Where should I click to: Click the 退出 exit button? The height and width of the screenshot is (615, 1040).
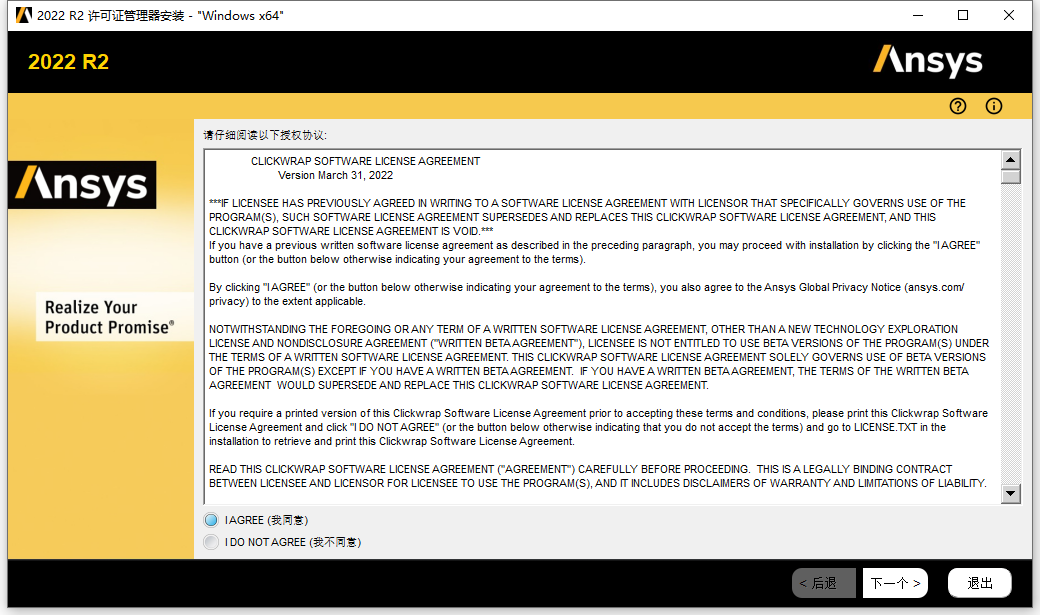[980, 583]
